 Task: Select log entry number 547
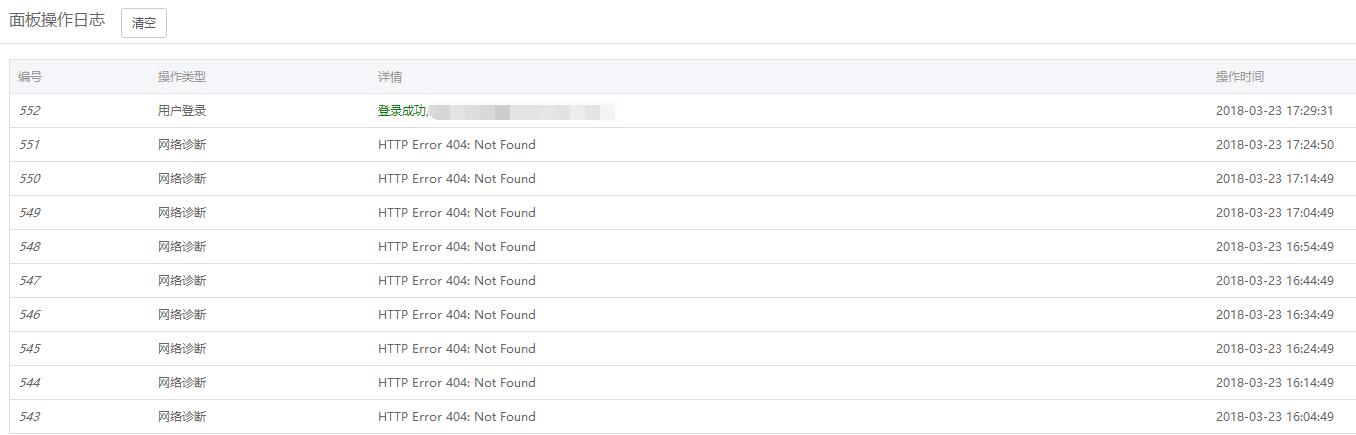(30, 281)
